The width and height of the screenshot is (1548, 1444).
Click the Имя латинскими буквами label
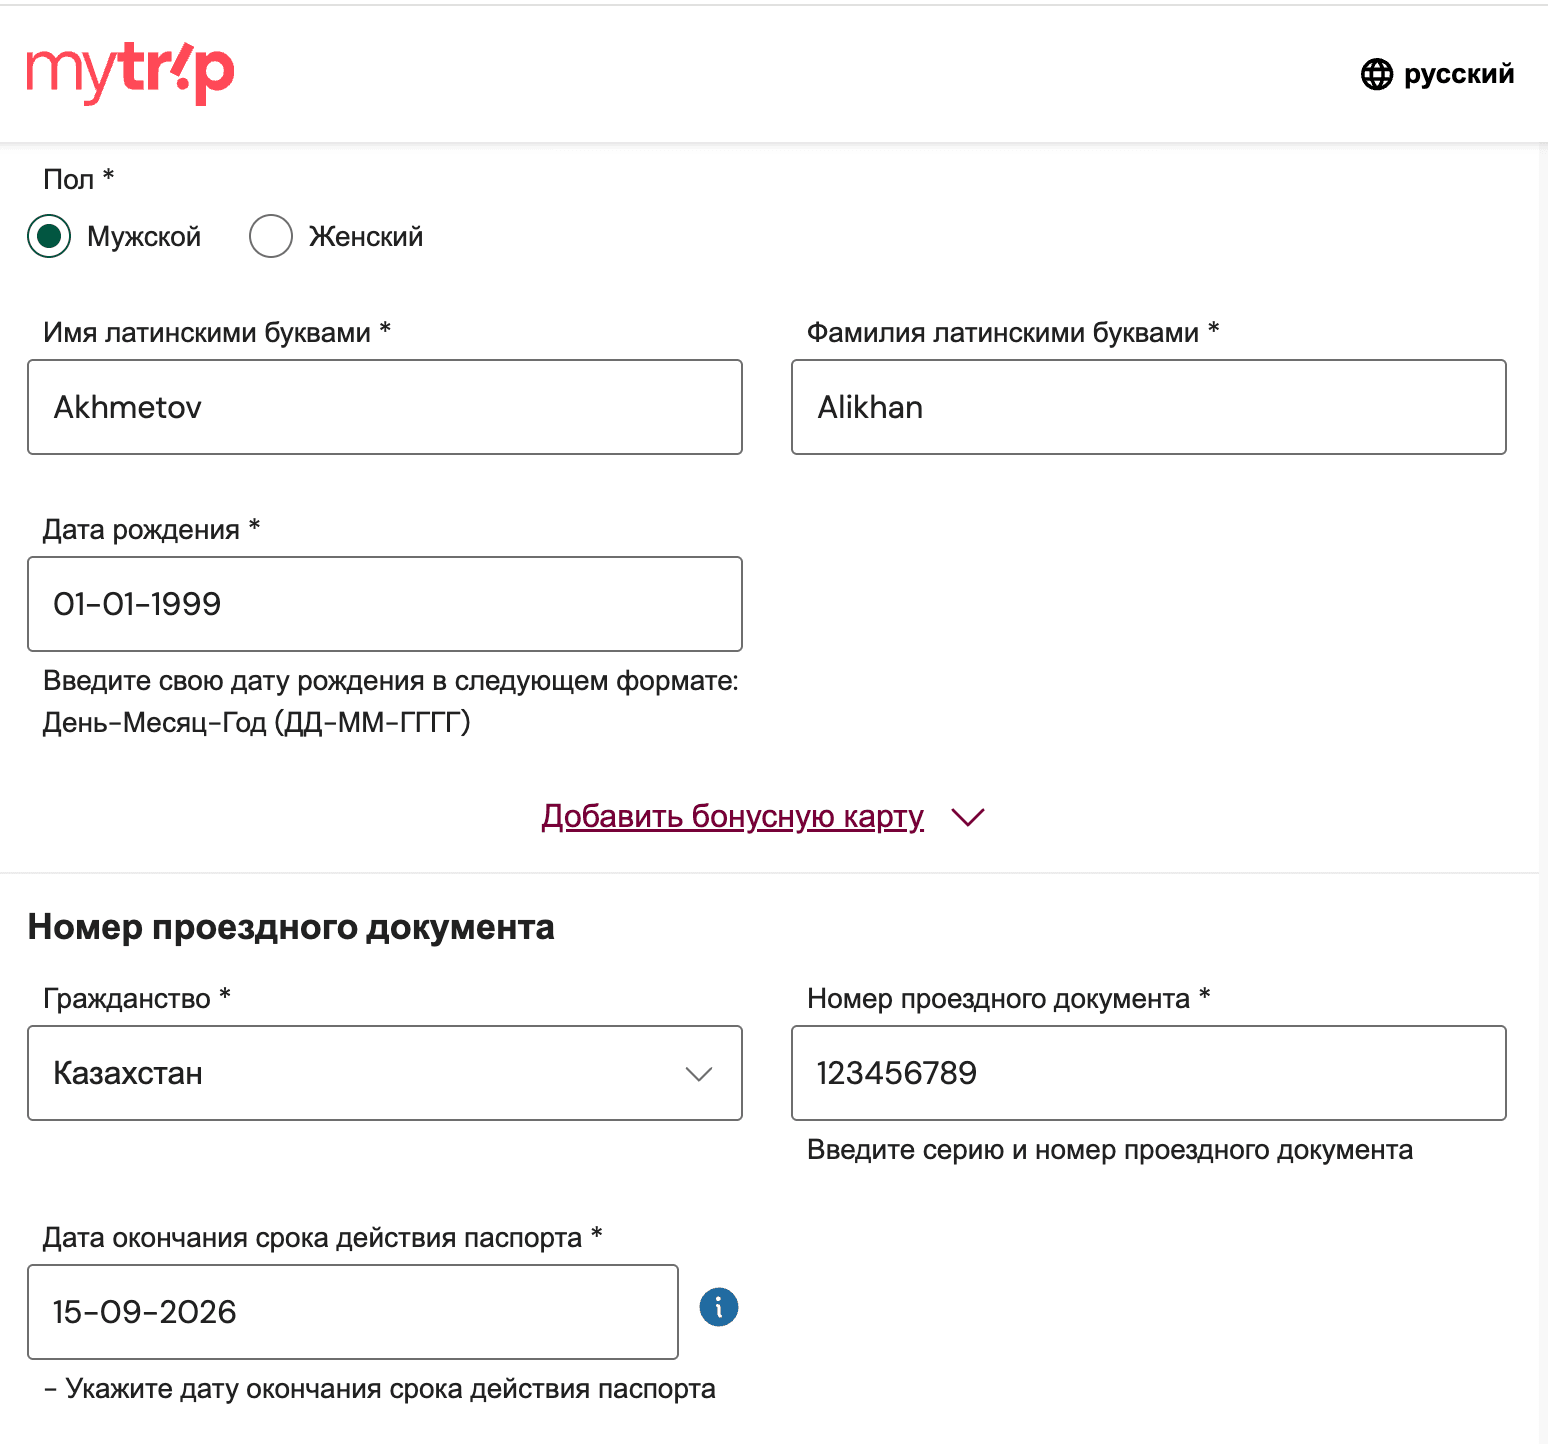coord(207,333)
